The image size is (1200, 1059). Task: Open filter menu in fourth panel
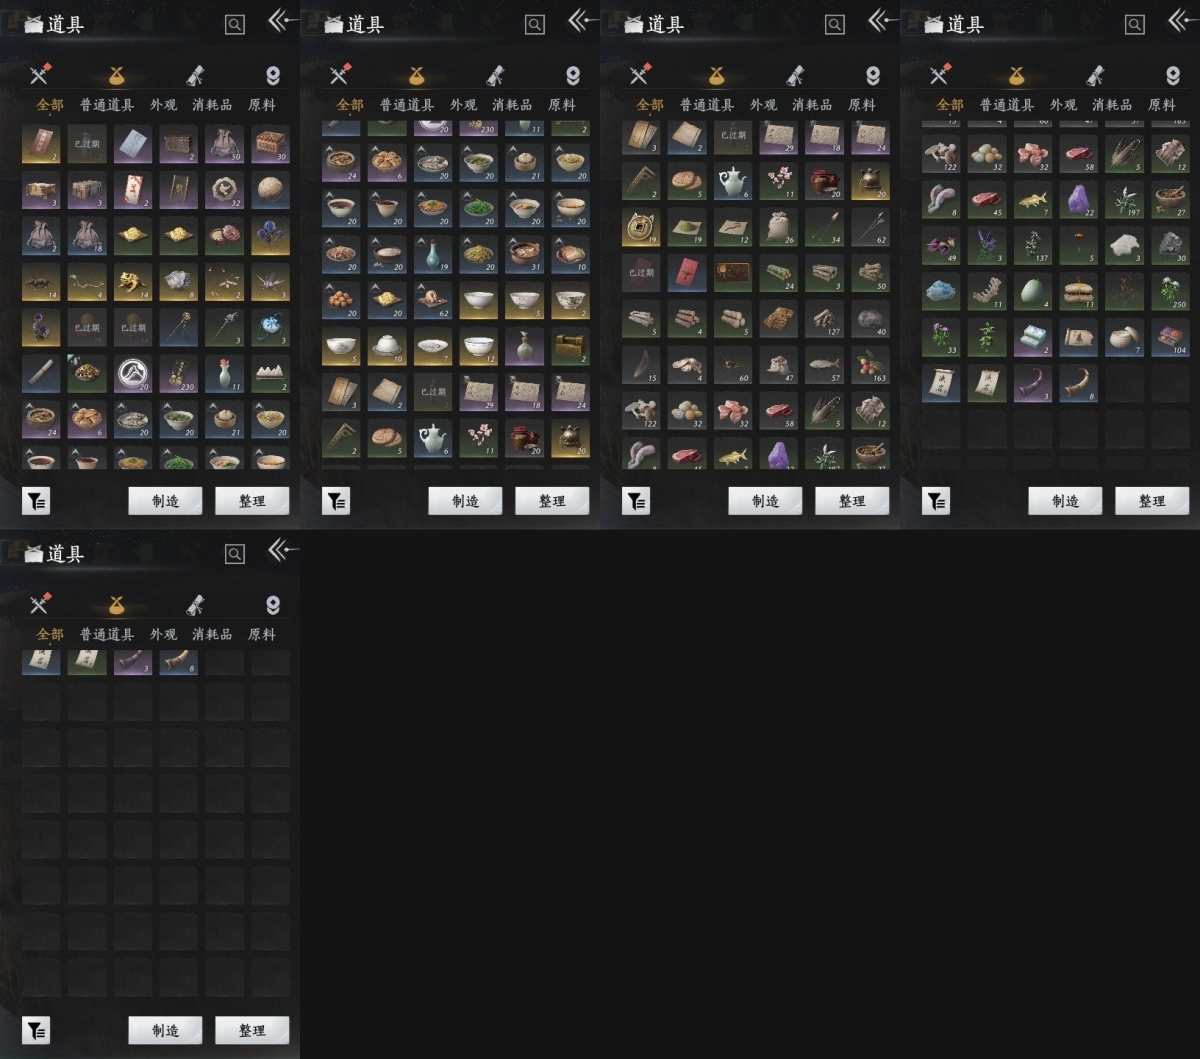[936, 501]
